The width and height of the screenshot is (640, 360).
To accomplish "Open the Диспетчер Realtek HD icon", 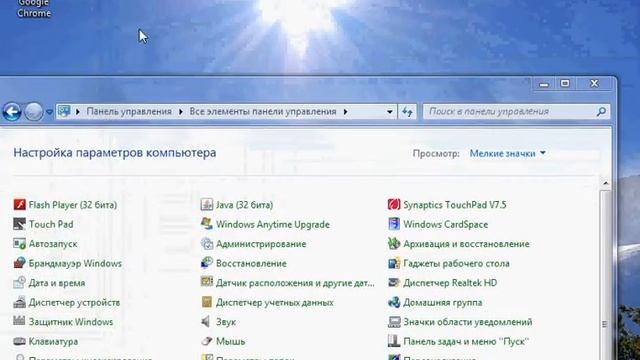I will (394, 283).
